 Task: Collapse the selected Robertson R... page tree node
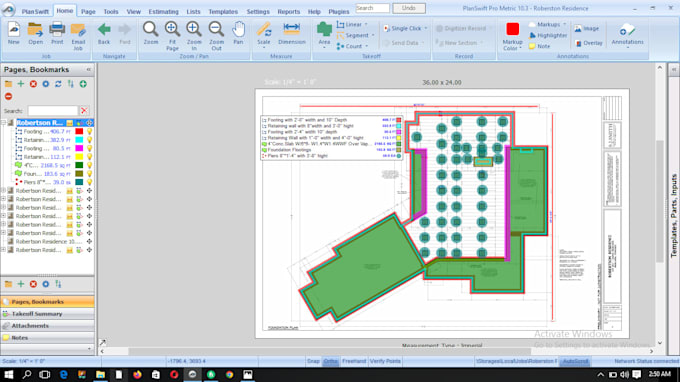[x=3, y=123]
